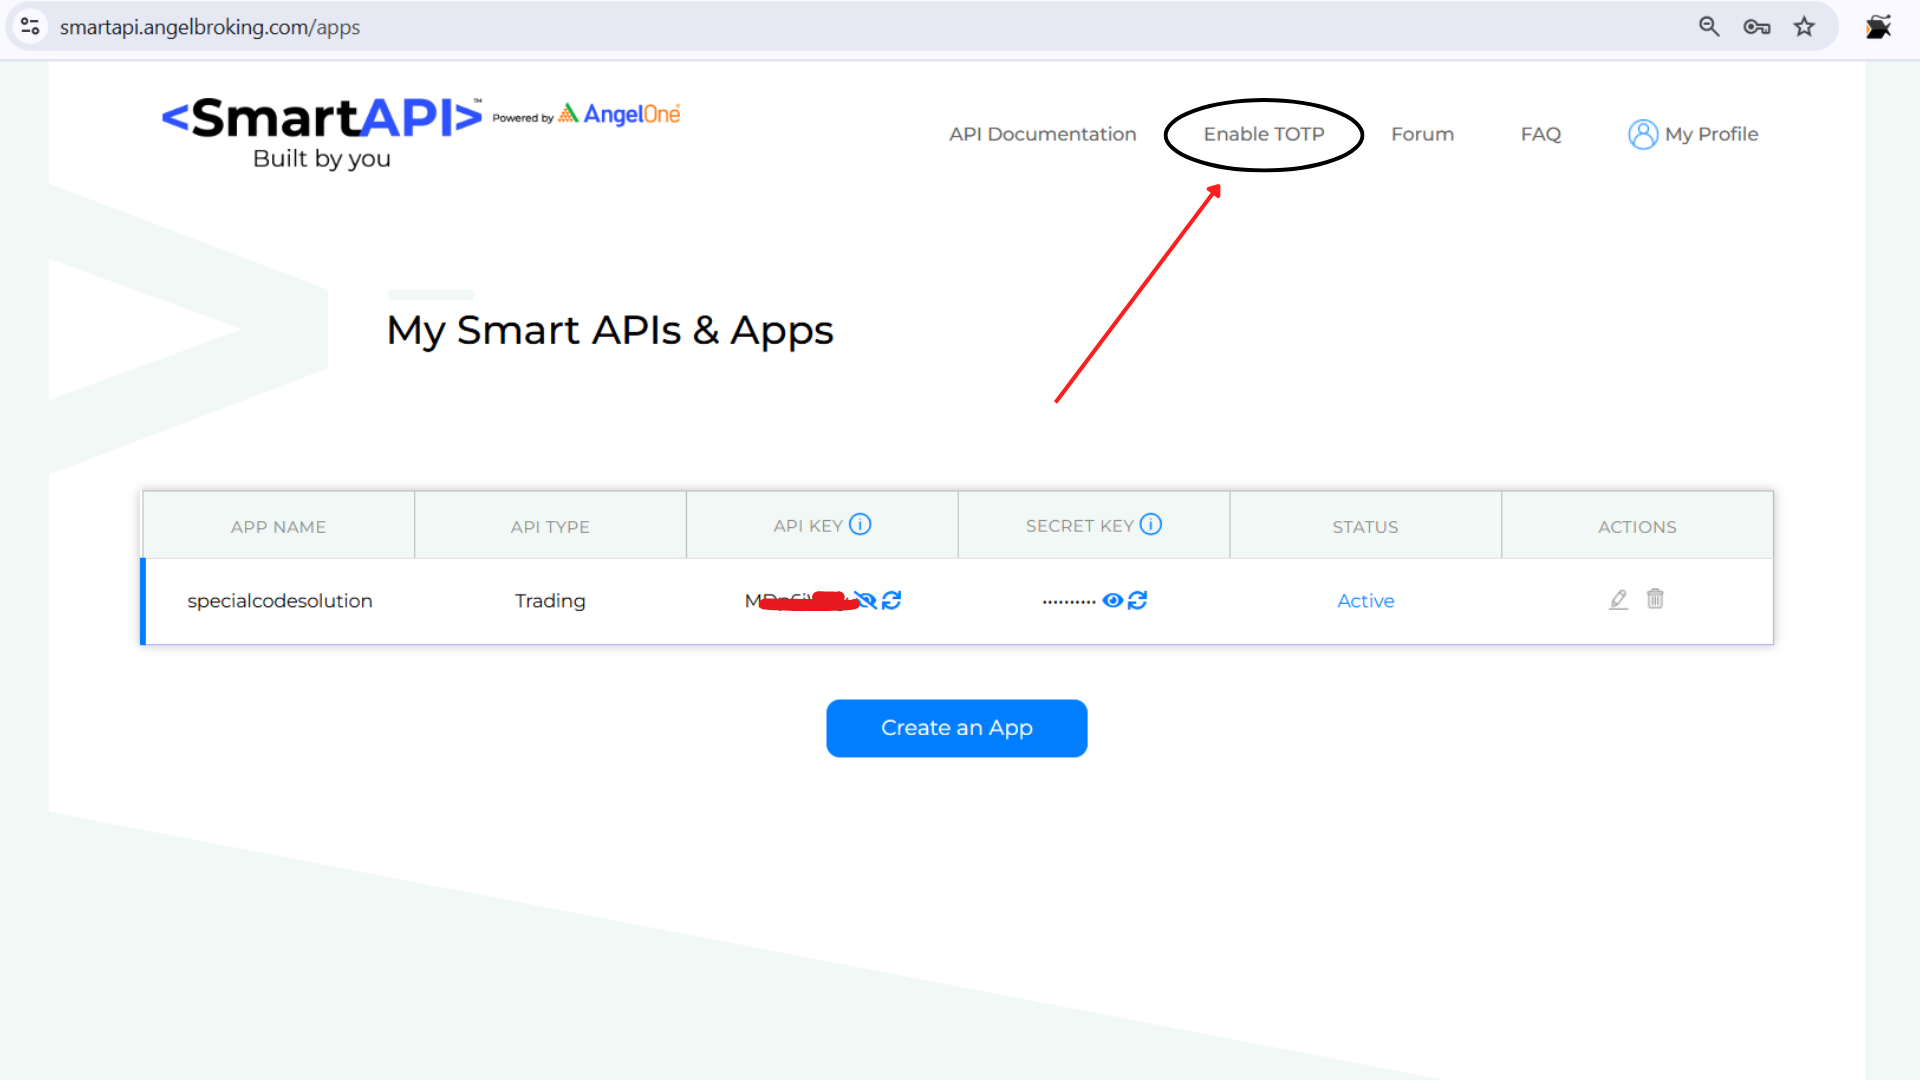Viewport: 1920px width, 1080px height.
Task: Reveal the hidden secret key
Action: [x=1112, y=600]
